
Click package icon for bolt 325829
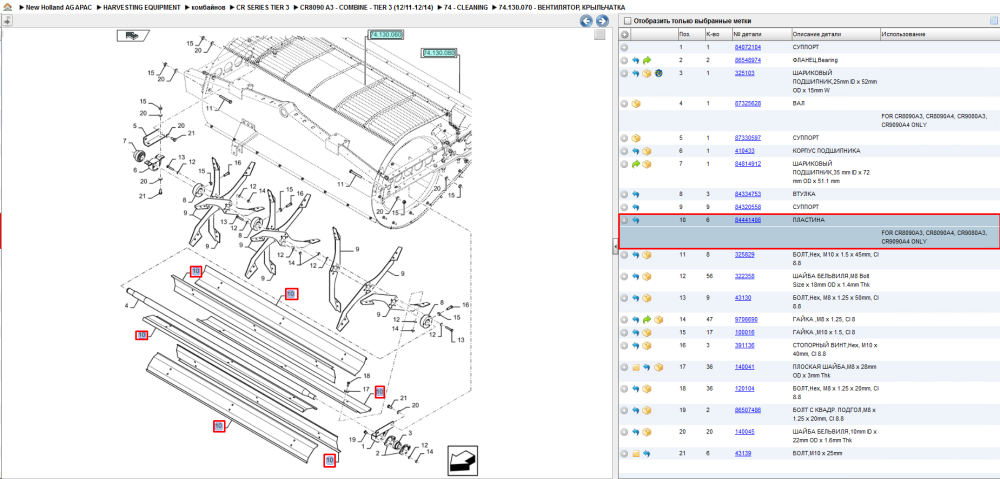coord(647,255)
